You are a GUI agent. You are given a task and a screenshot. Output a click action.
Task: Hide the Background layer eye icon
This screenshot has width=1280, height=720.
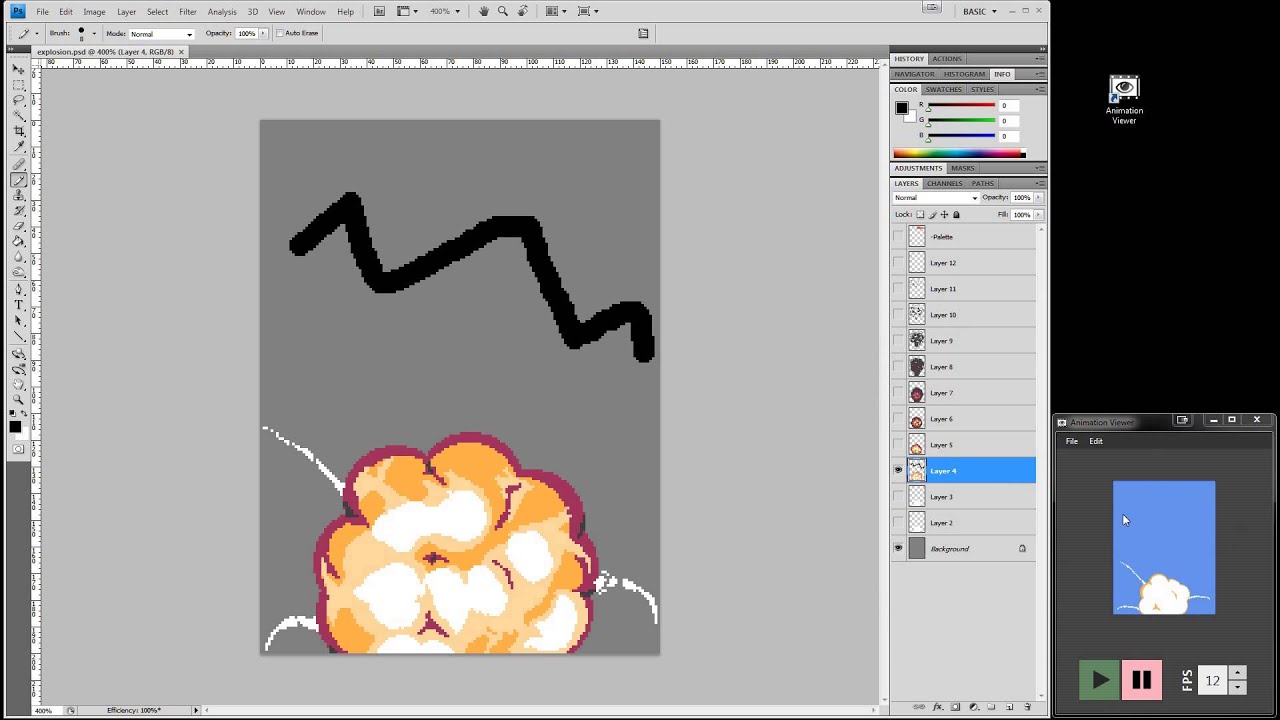click(x=898, y=549)
